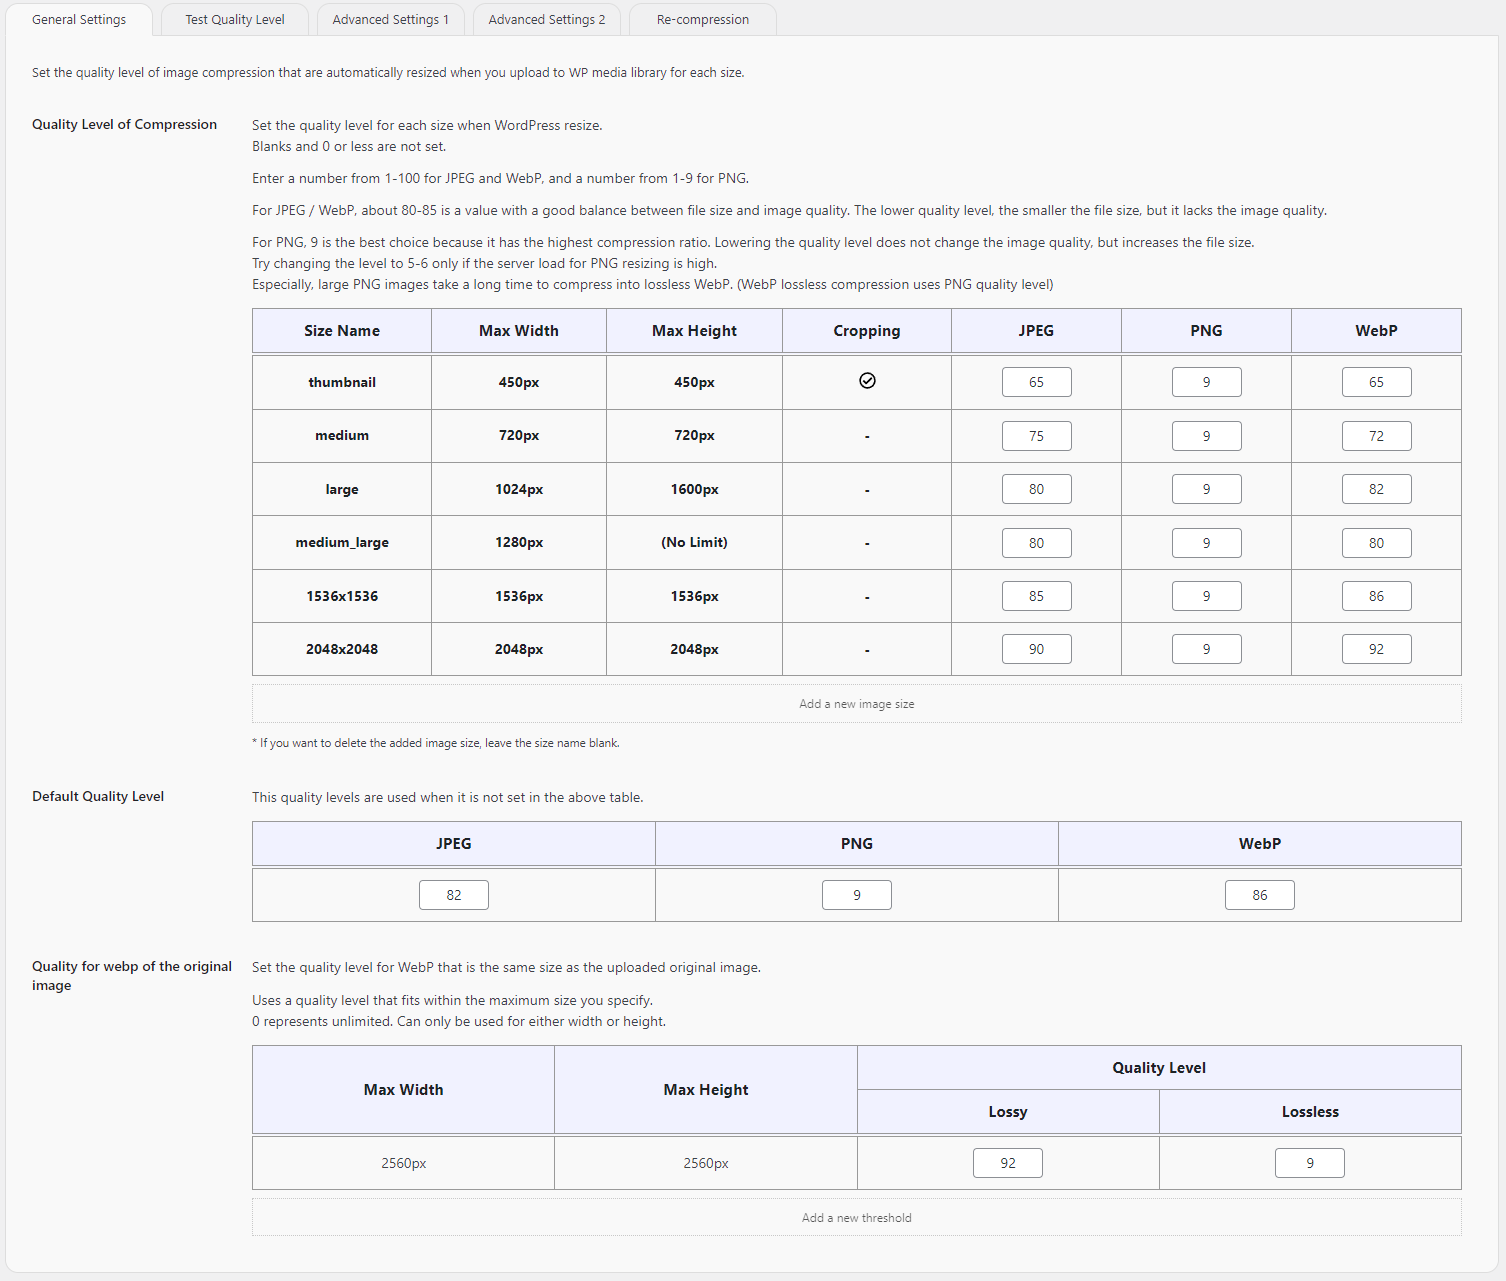
Task: Click the default WebP quality field
Action: coord(1259,895)
